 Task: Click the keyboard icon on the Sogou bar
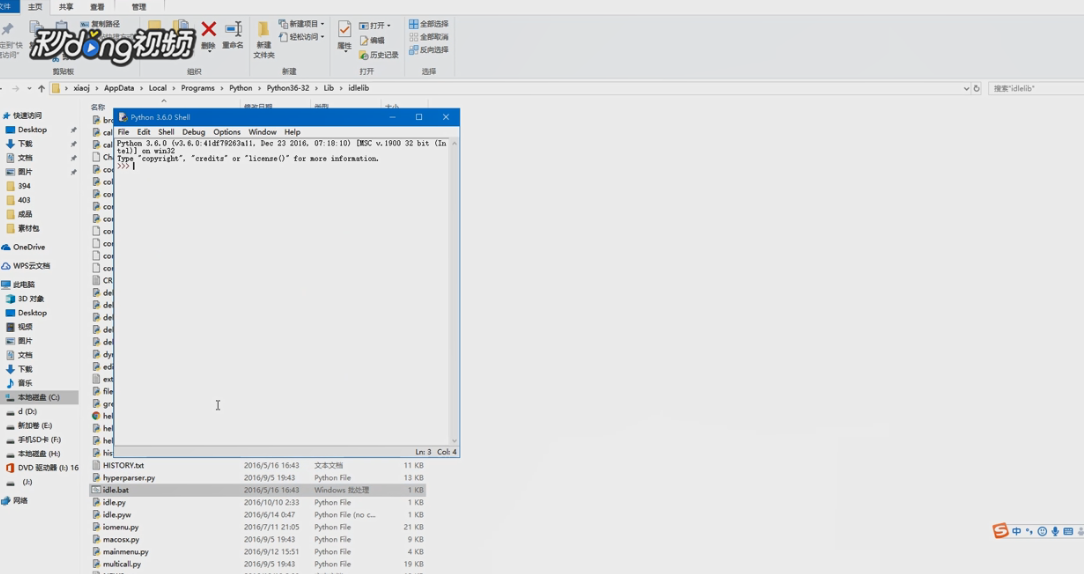[1068, 531]
